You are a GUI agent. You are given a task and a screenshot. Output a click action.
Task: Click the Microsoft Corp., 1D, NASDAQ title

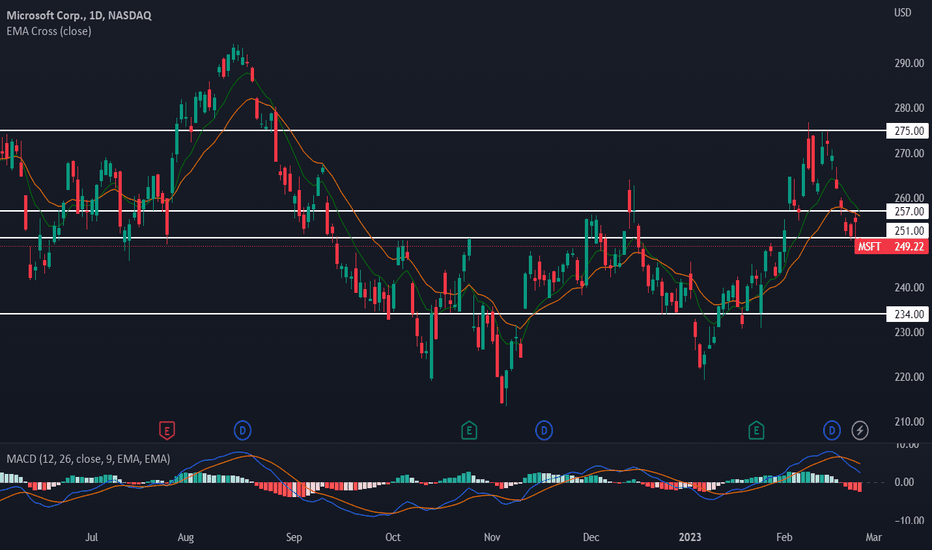(x=79, y=15)
